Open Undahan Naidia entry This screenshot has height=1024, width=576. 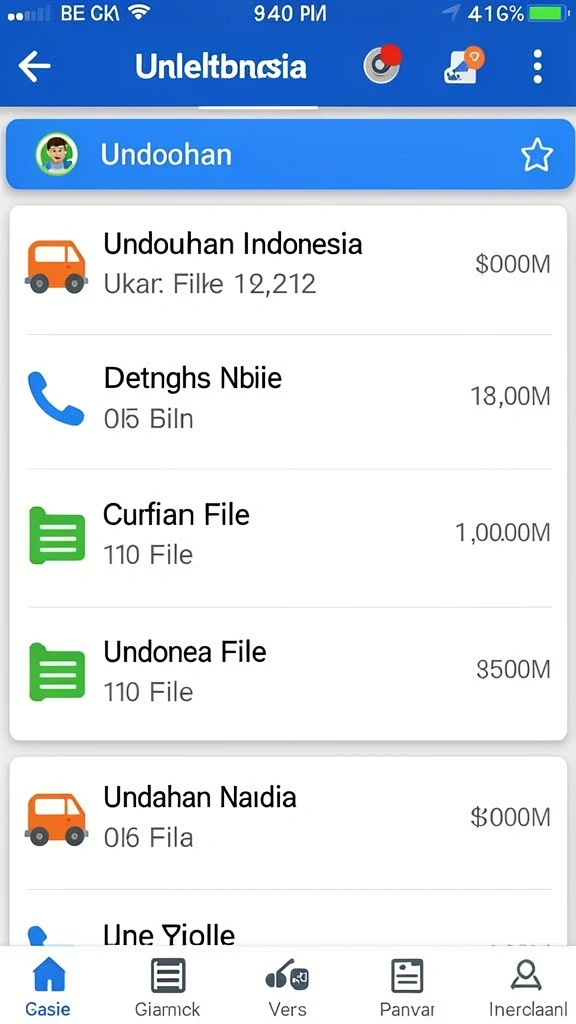(288, 823)
